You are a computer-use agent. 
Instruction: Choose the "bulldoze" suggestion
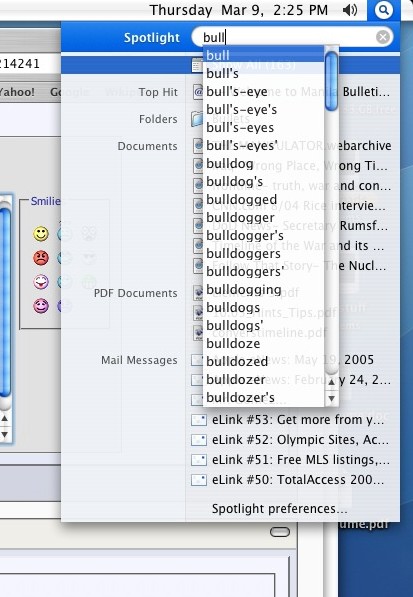(x=263, y=344)
